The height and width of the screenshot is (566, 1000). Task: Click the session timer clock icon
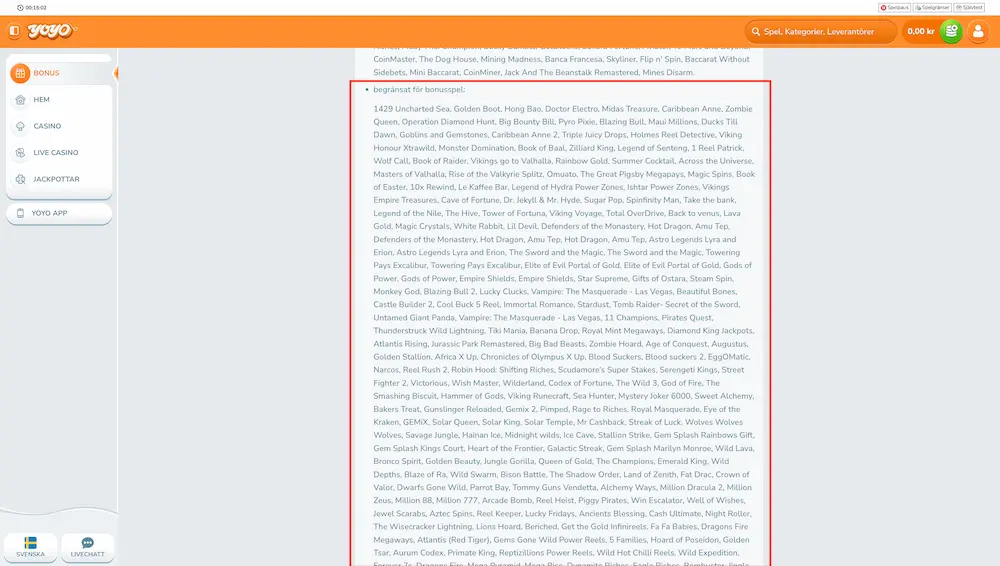click(20, 8)
